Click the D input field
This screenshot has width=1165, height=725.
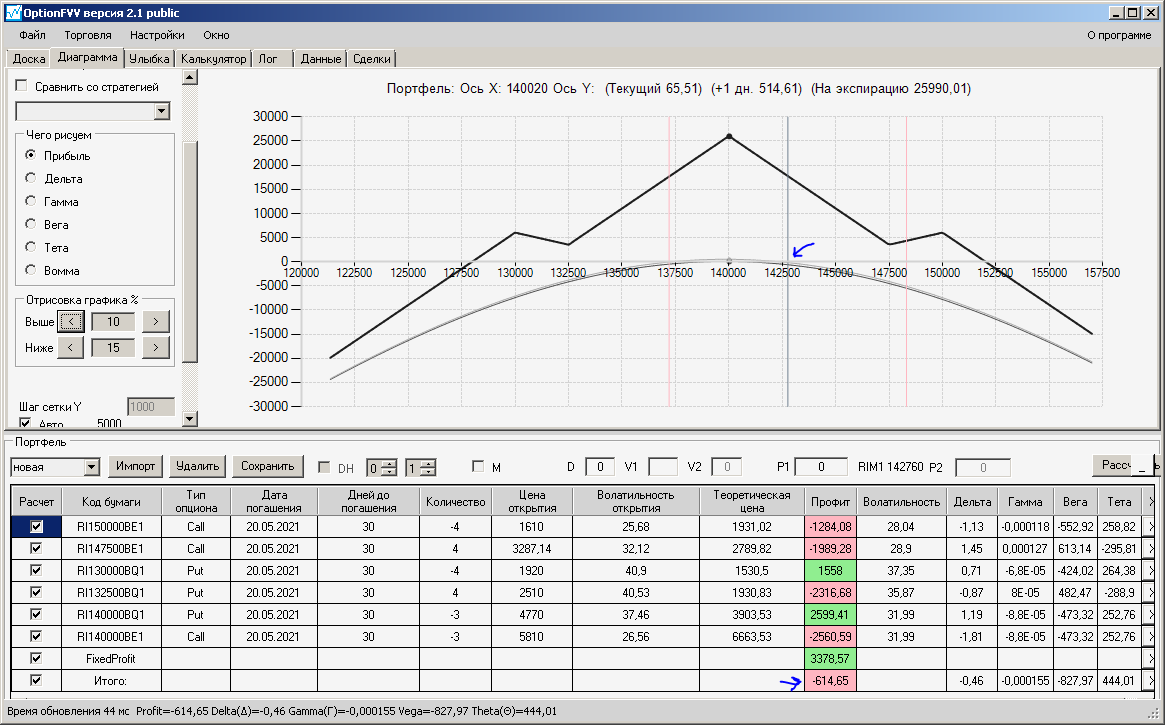tap(600, 466)
